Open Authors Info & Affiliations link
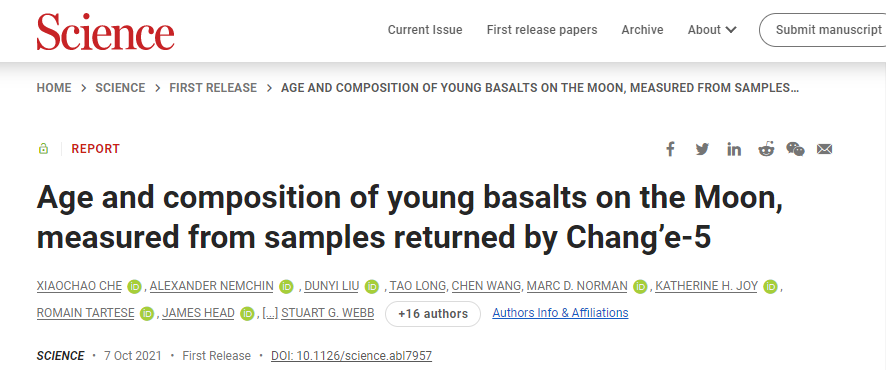 pos(560,313)
